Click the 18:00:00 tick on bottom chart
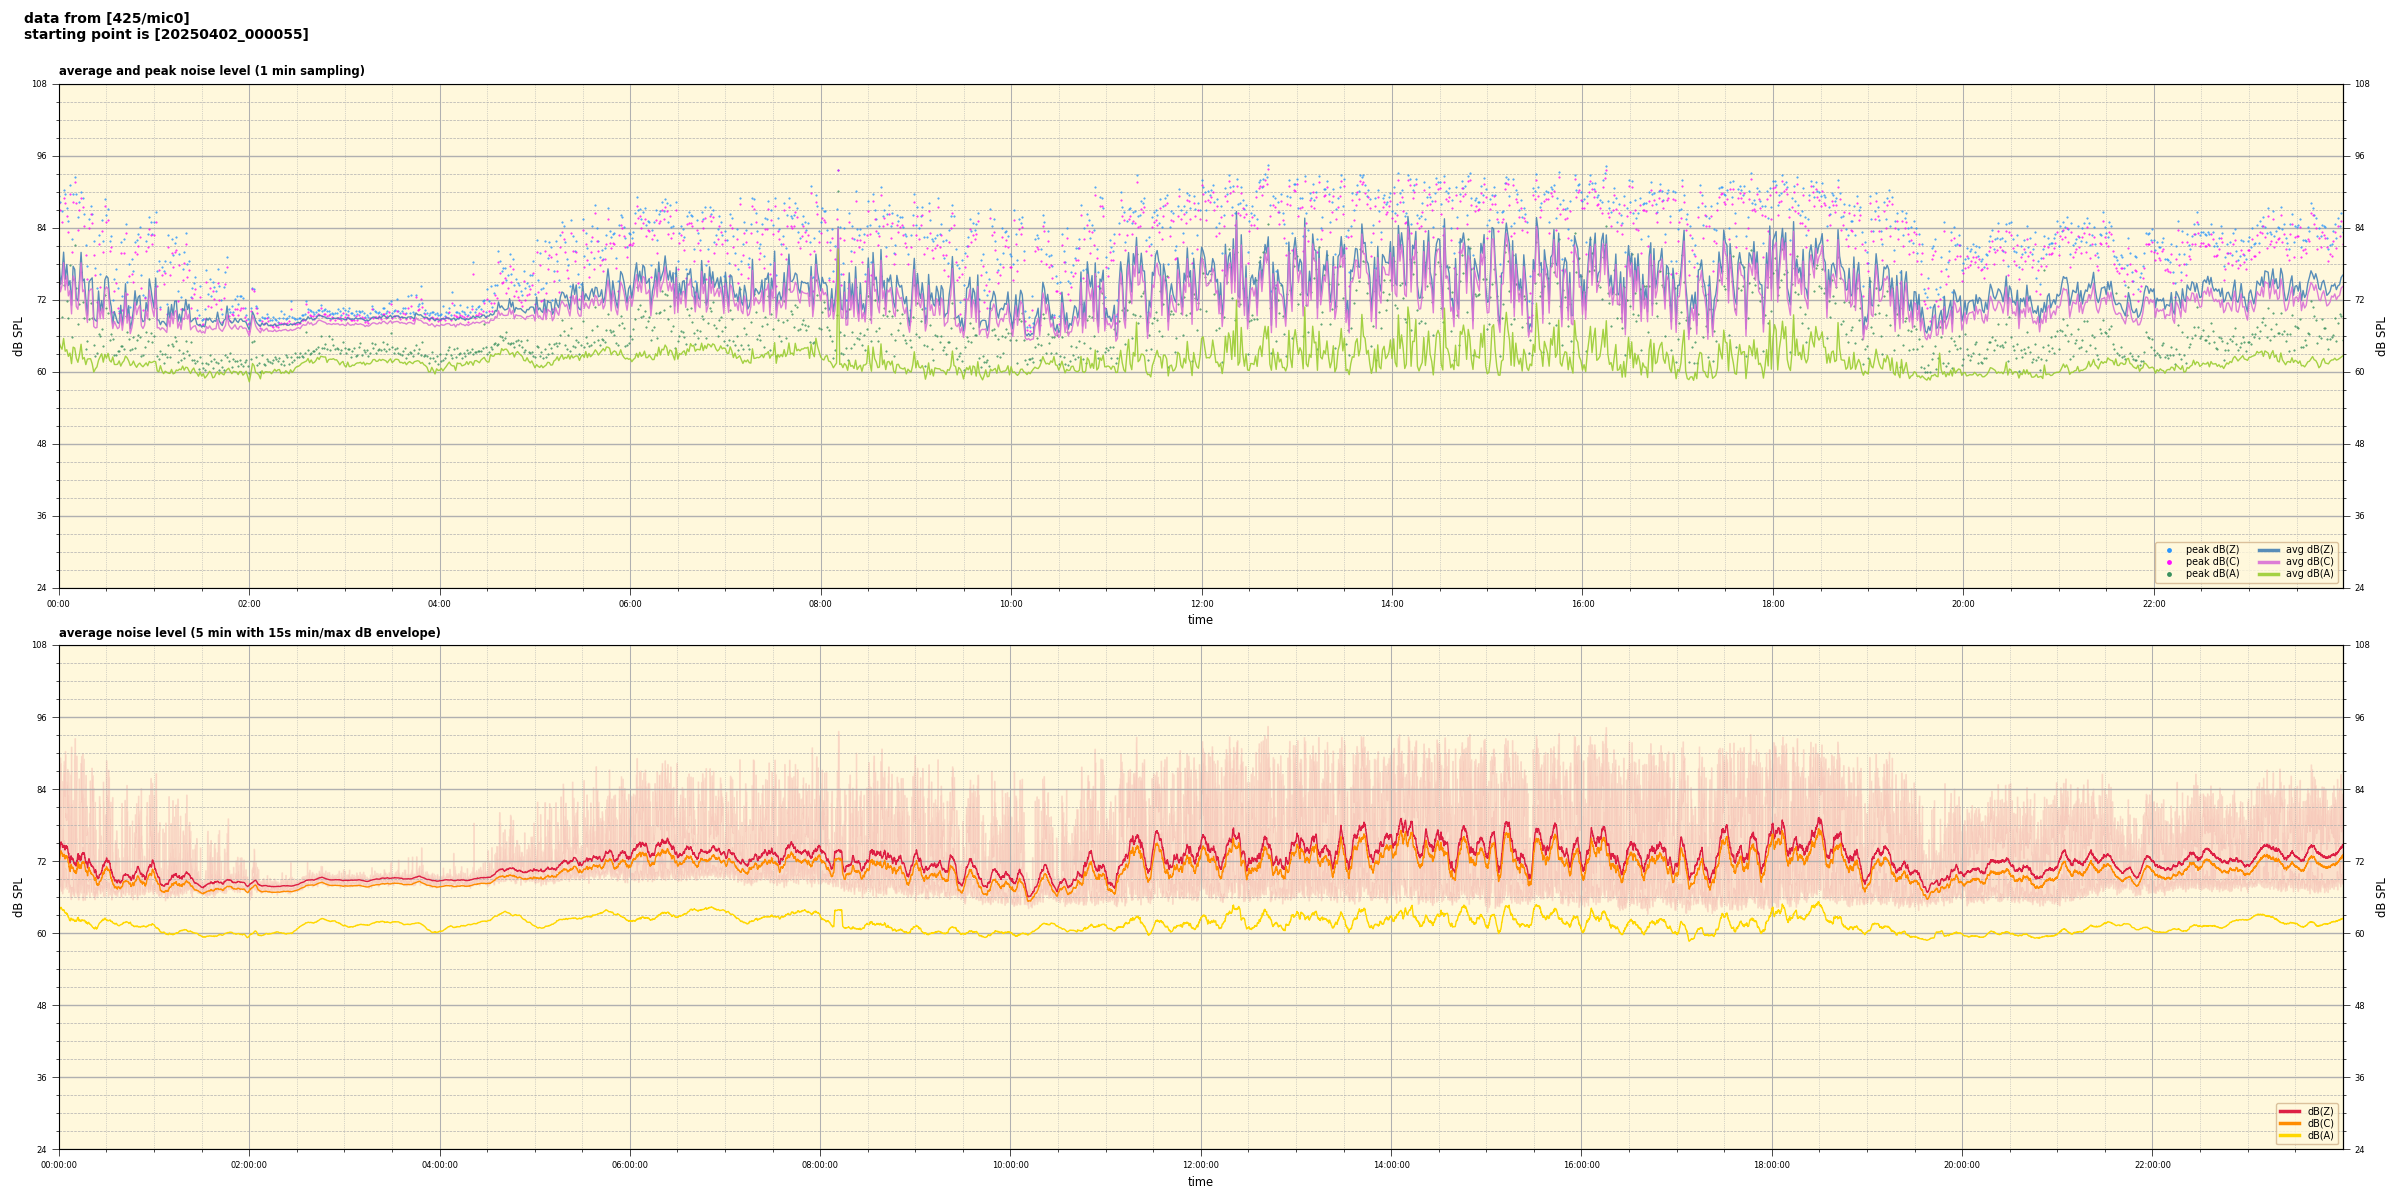 point(1772,1165)
